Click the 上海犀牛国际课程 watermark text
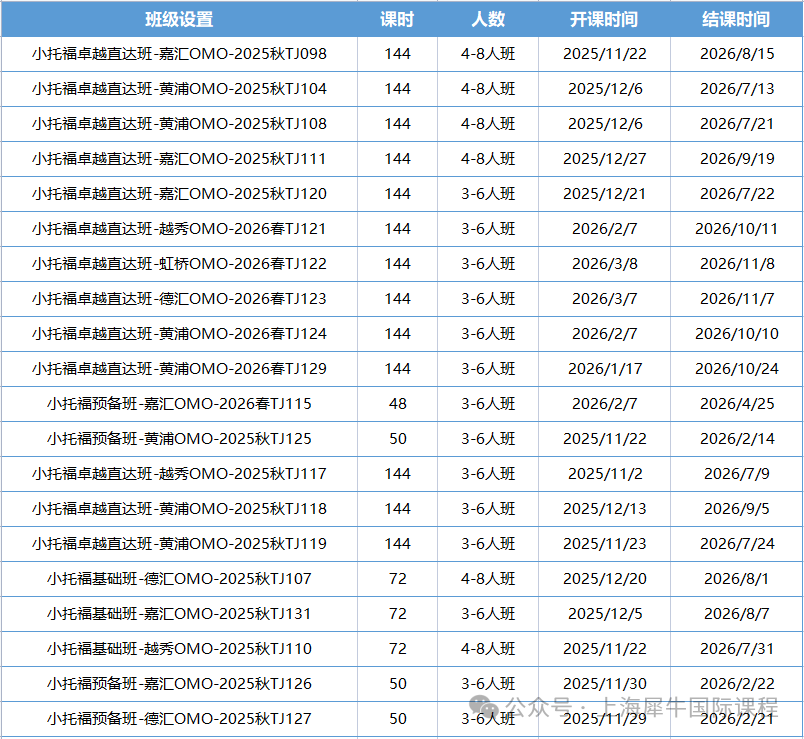Viewport: 804px width, 739px height. coord(686,707)
